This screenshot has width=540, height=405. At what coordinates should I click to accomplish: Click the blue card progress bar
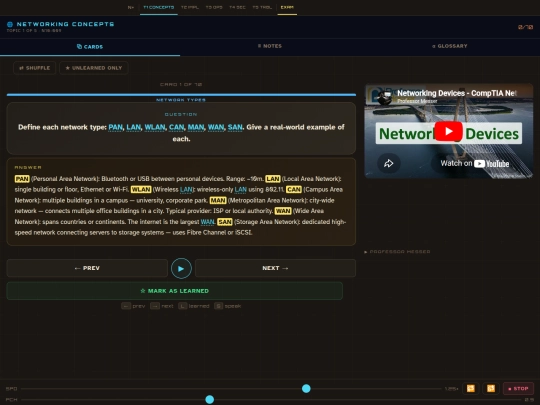181,94
